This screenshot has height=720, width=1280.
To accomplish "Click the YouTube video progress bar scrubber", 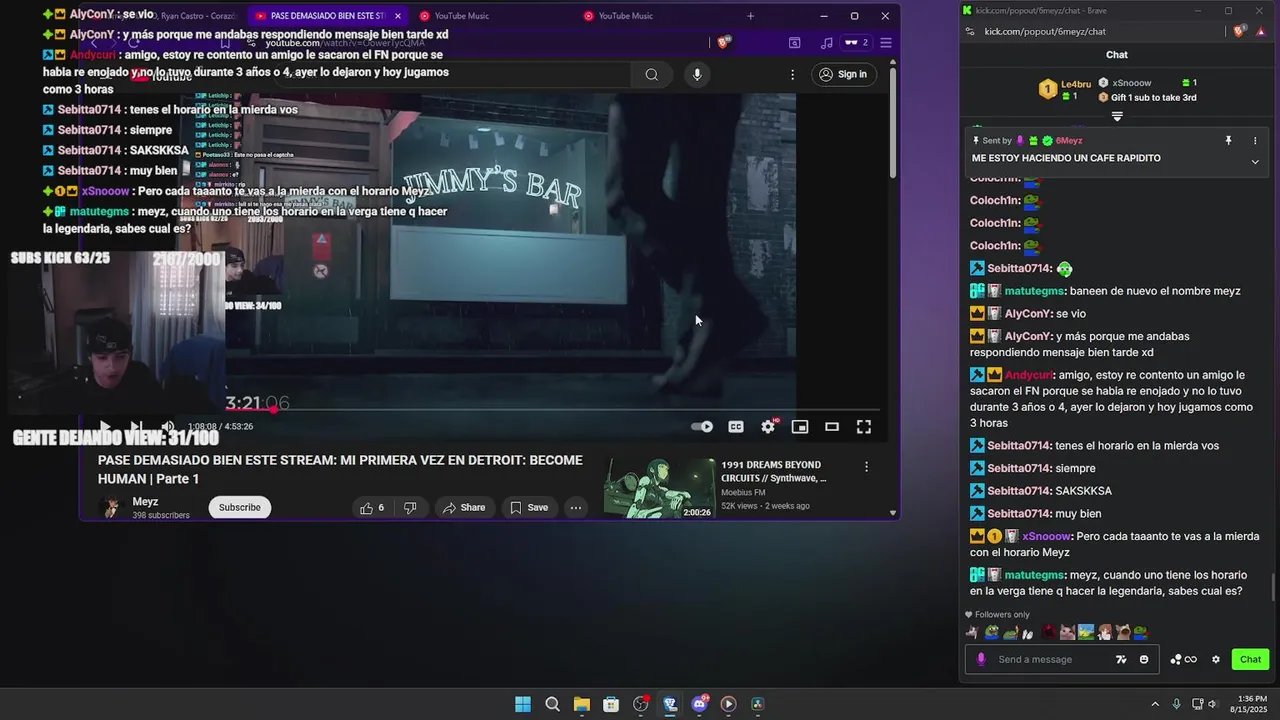I will pos(273,409).
